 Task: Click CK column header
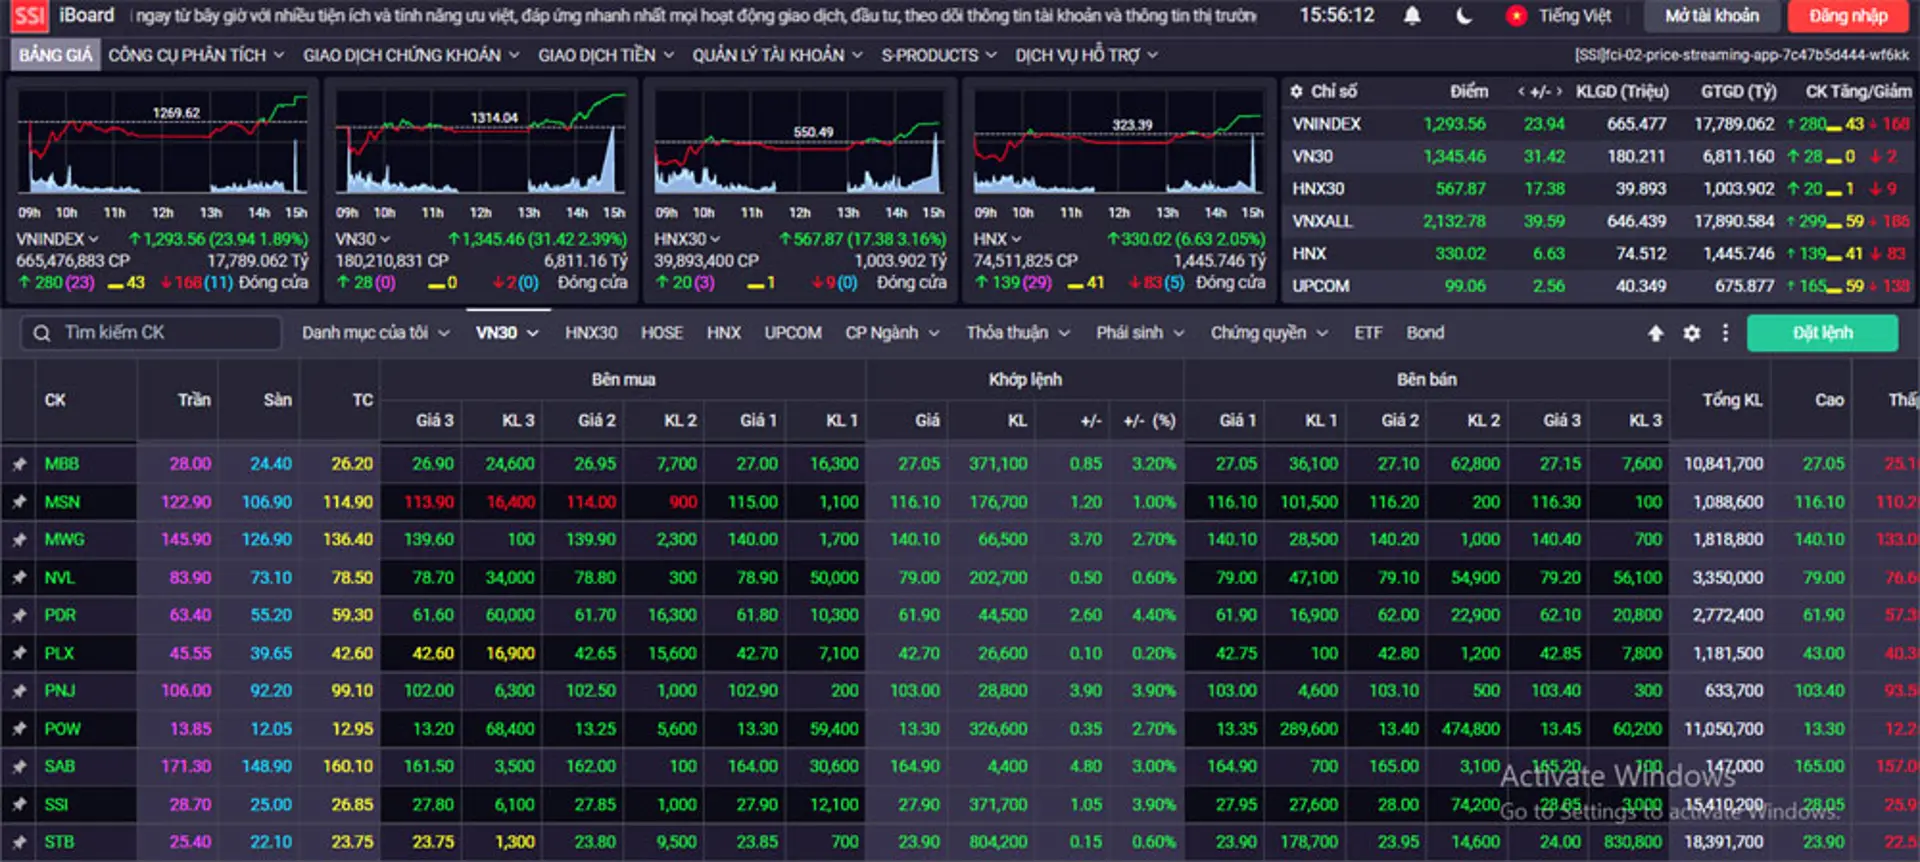[55, 400]
